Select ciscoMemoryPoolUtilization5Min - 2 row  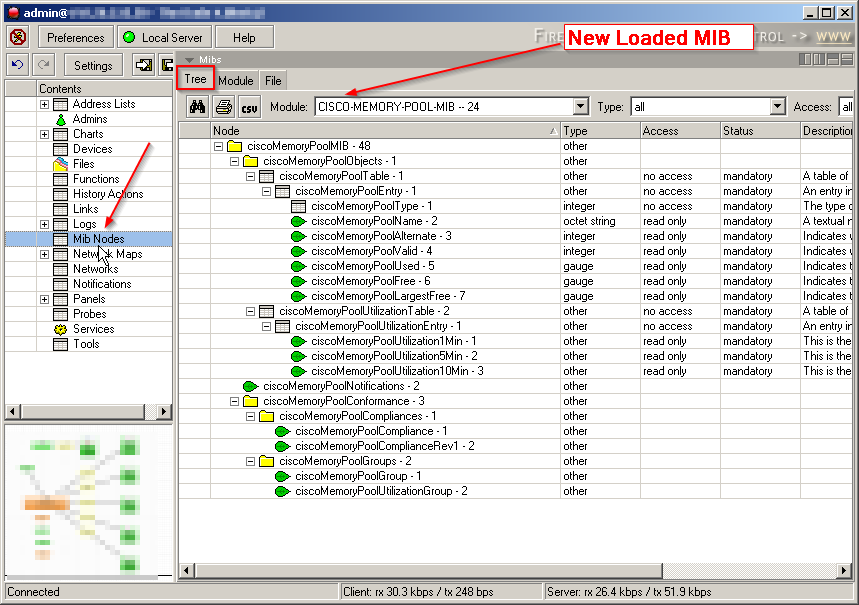tap(515, 356)
